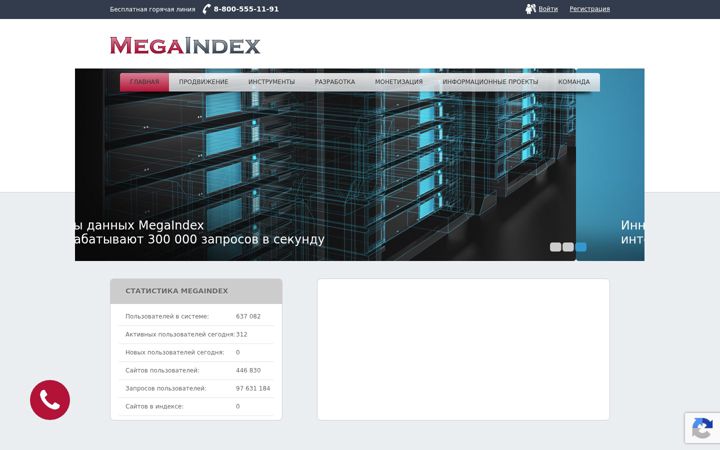The image size is (720, 450).
Task: Open the Команда menu item
Action: click(x=574, y=82)
